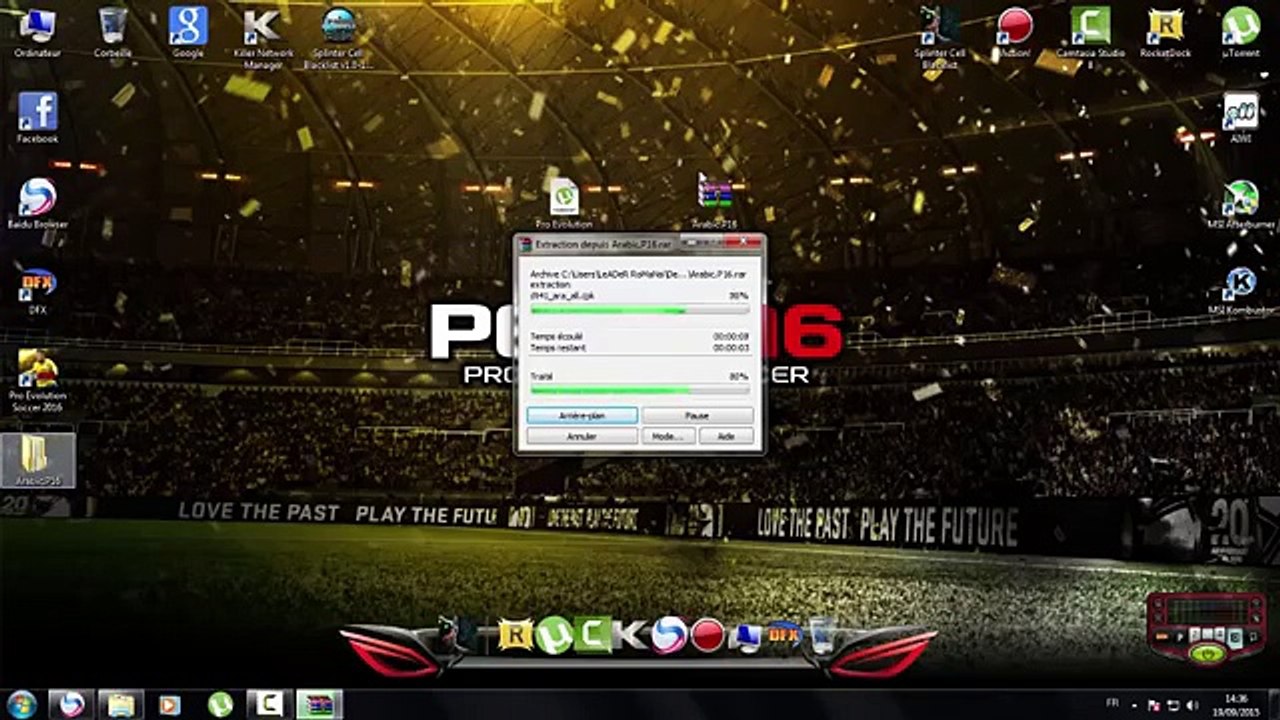
Task: Pause the extraction
Action: tap(697, 415)
